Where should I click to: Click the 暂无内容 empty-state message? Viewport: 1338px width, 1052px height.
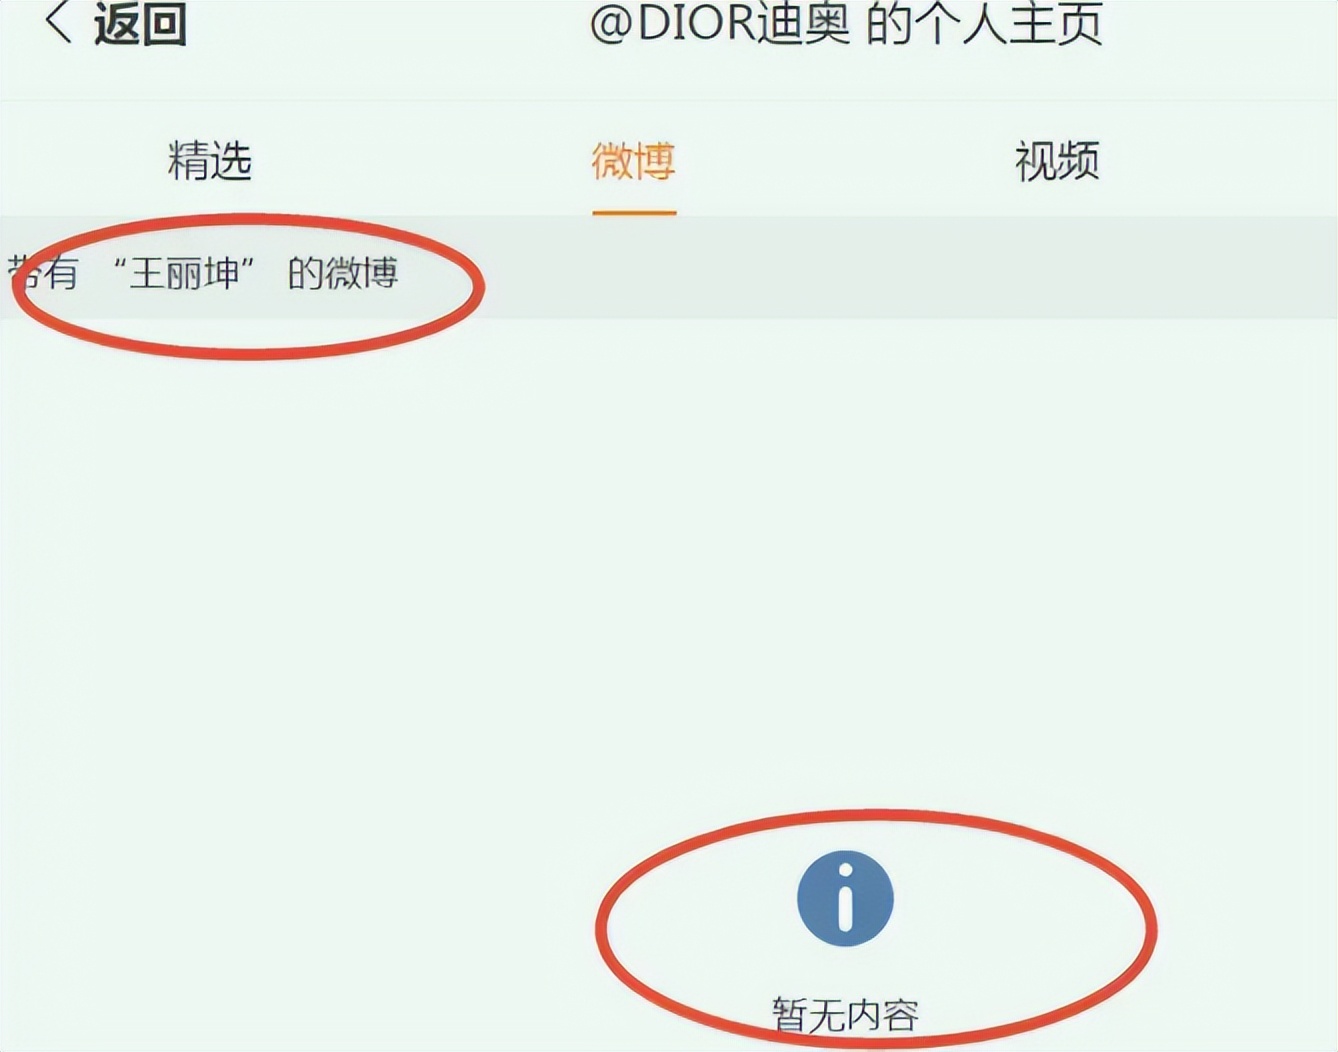coord(845,1015)
